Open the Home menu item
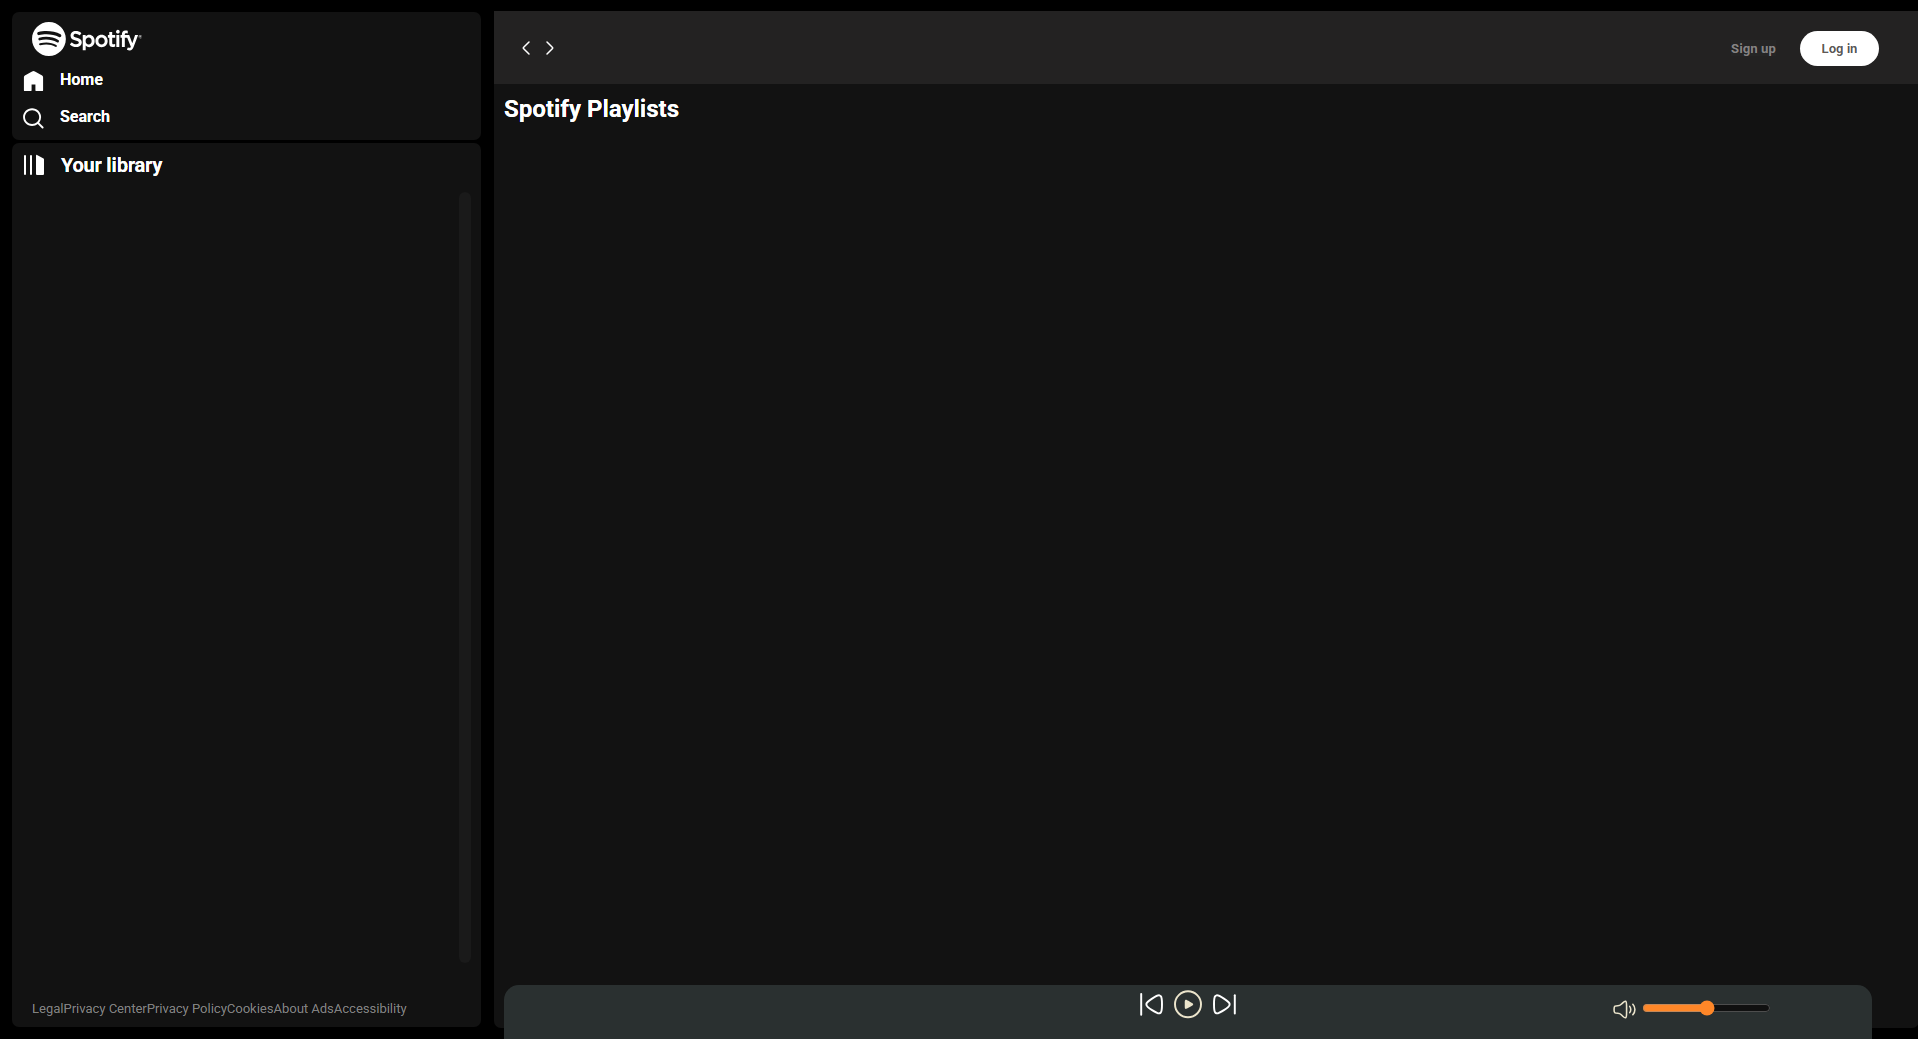Image resolution: width=1918 pixels, height=1039 pixels. point(81,79)
